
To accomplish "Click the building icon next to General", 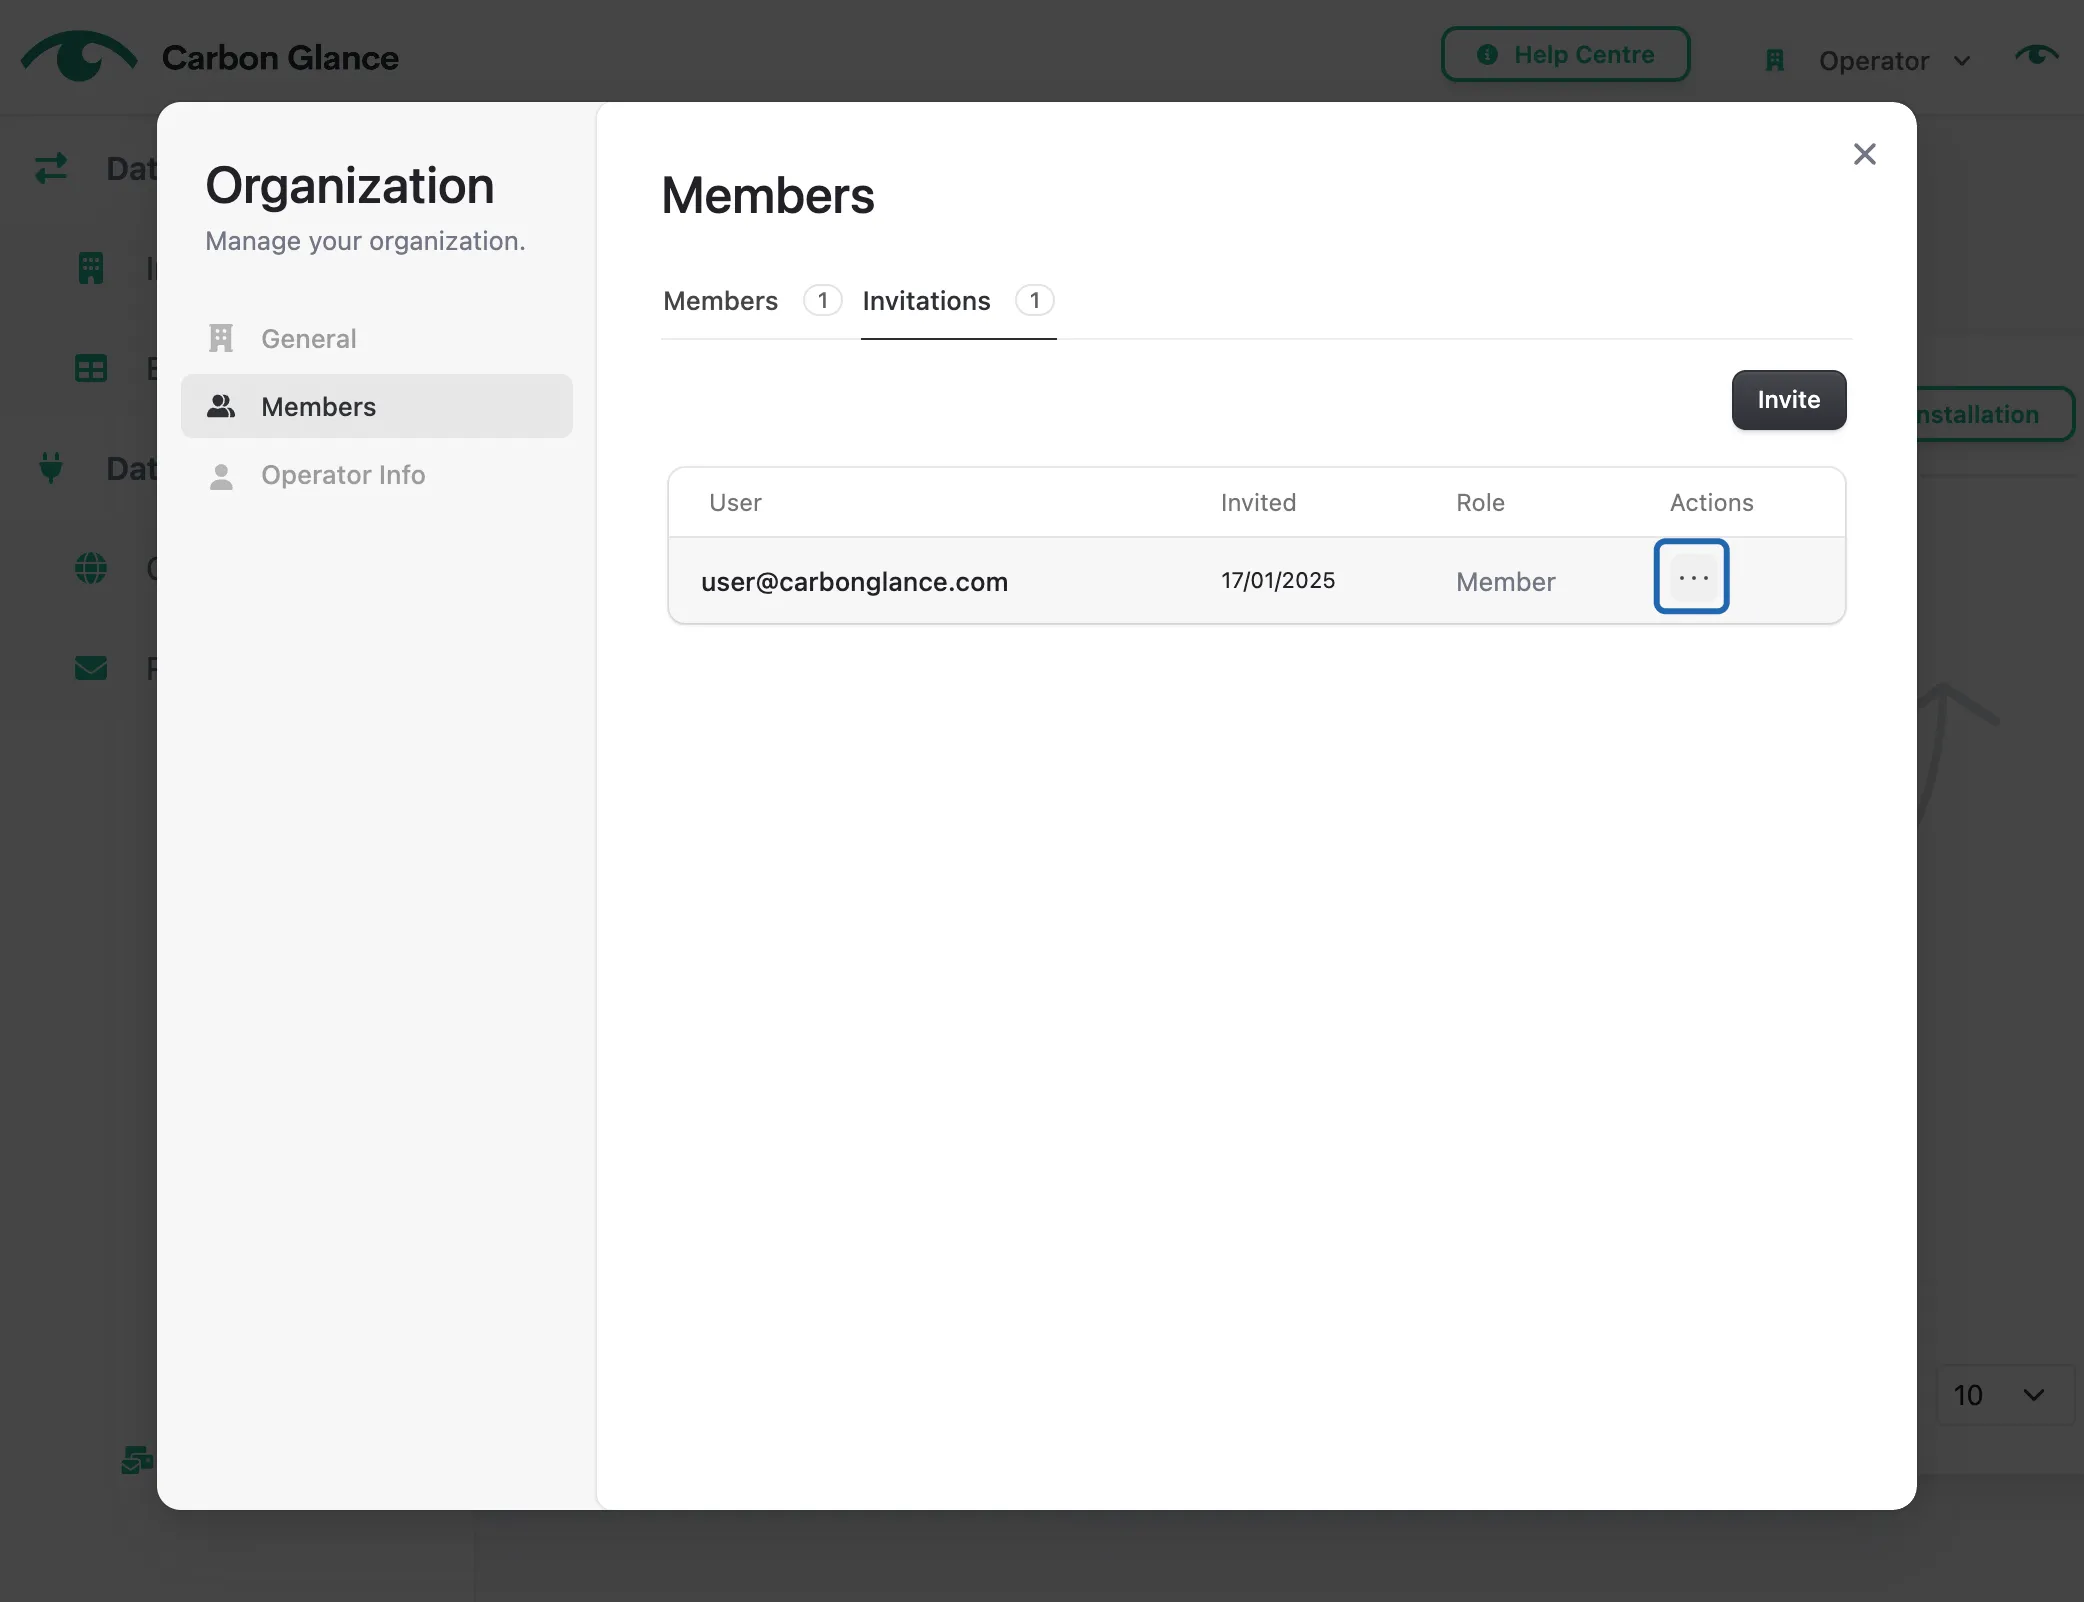I will [221, 338].
